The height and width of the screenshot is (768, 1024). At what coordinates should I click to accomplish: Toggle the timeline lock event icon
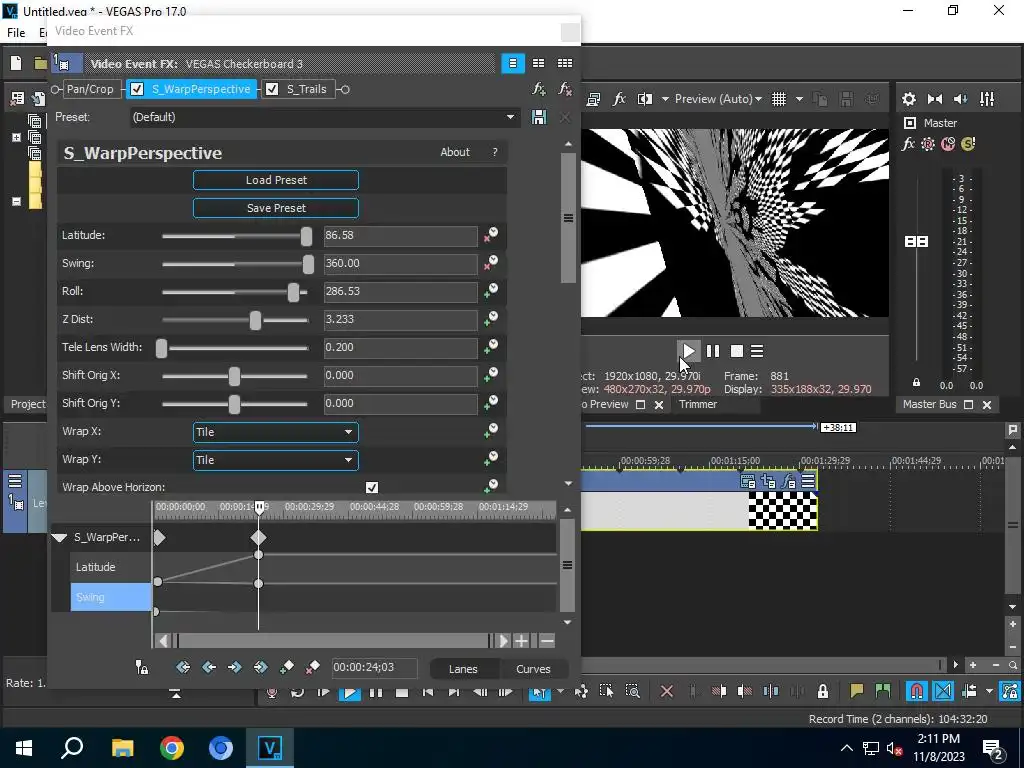coord(823,691)
